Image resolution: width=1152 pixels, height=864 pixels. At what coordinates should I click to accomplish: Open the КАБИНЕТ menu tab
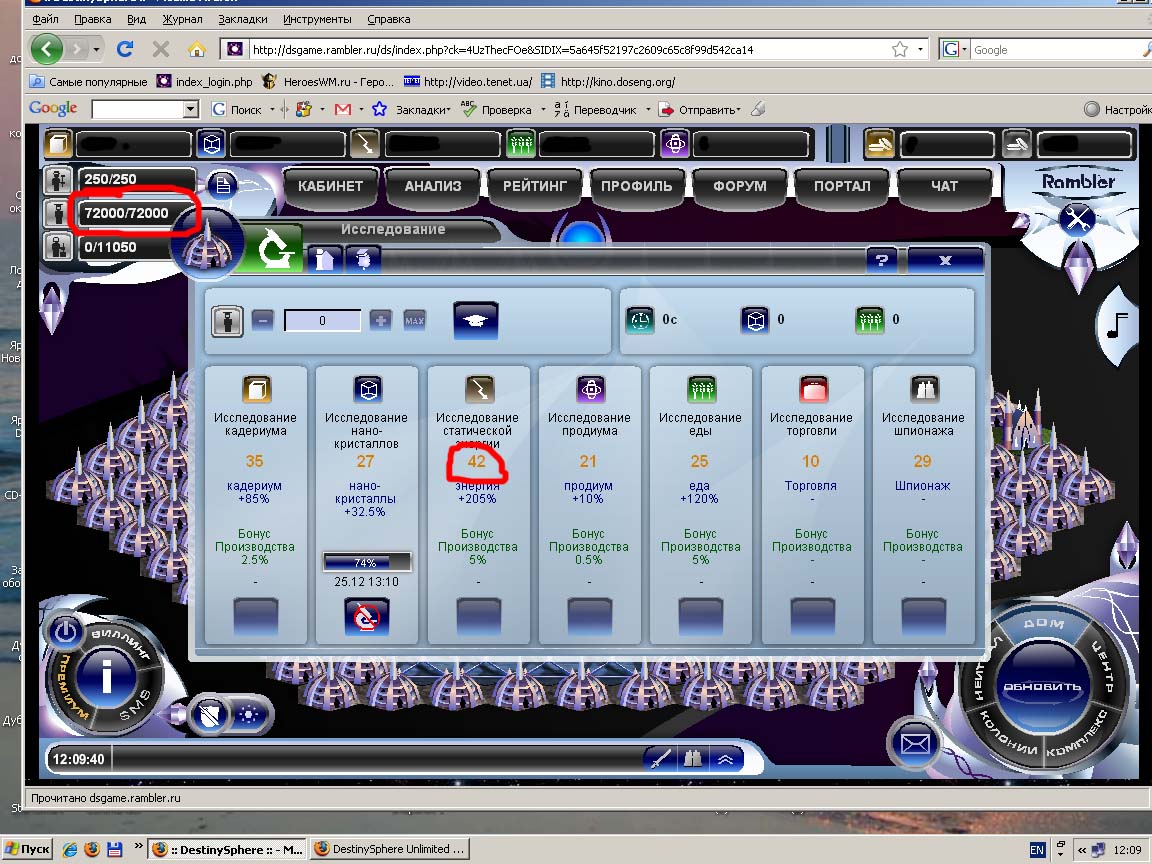click(x=331, y=186)
